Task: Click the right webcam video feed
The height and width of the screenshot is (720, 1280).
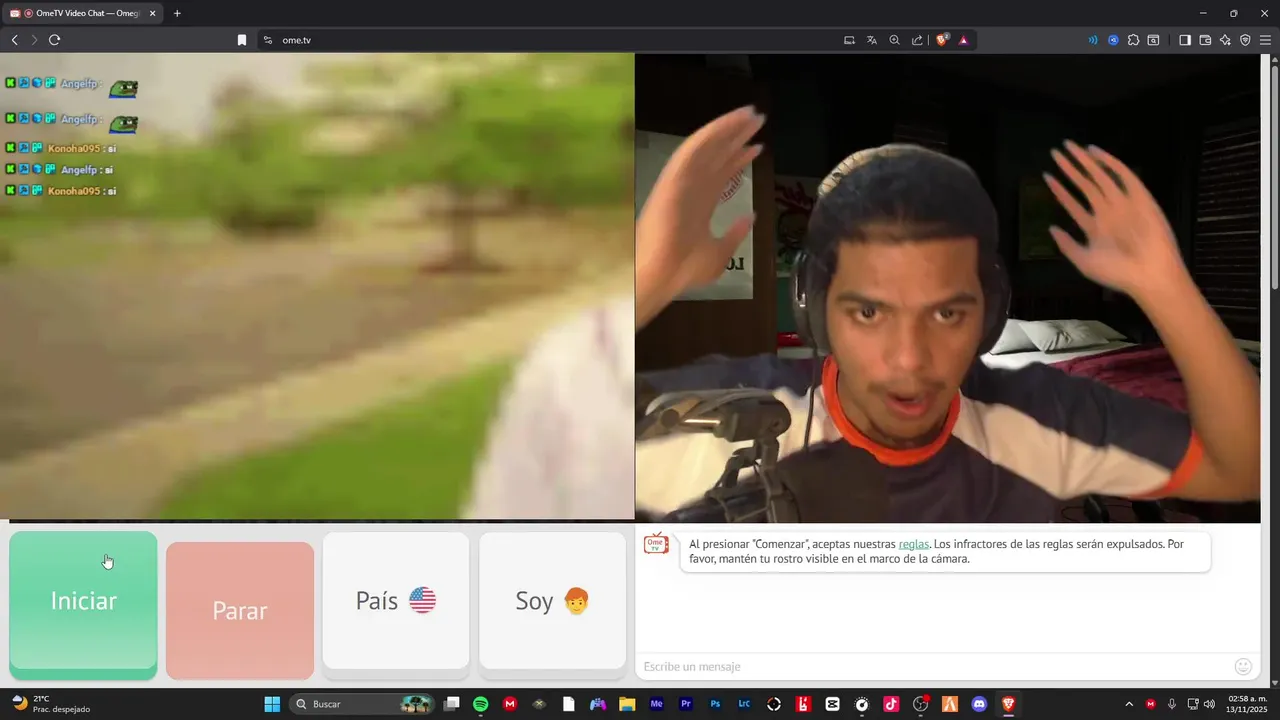Action: pyautogui.click(x=948, y=287)
